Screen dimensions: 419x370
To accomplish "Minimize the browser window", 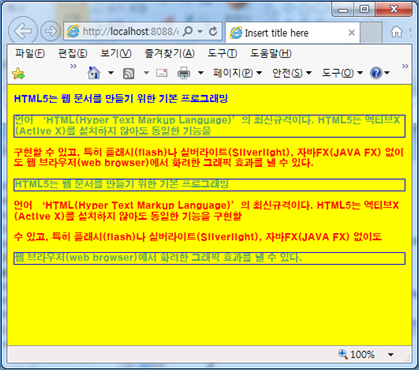I will point(343,9).
